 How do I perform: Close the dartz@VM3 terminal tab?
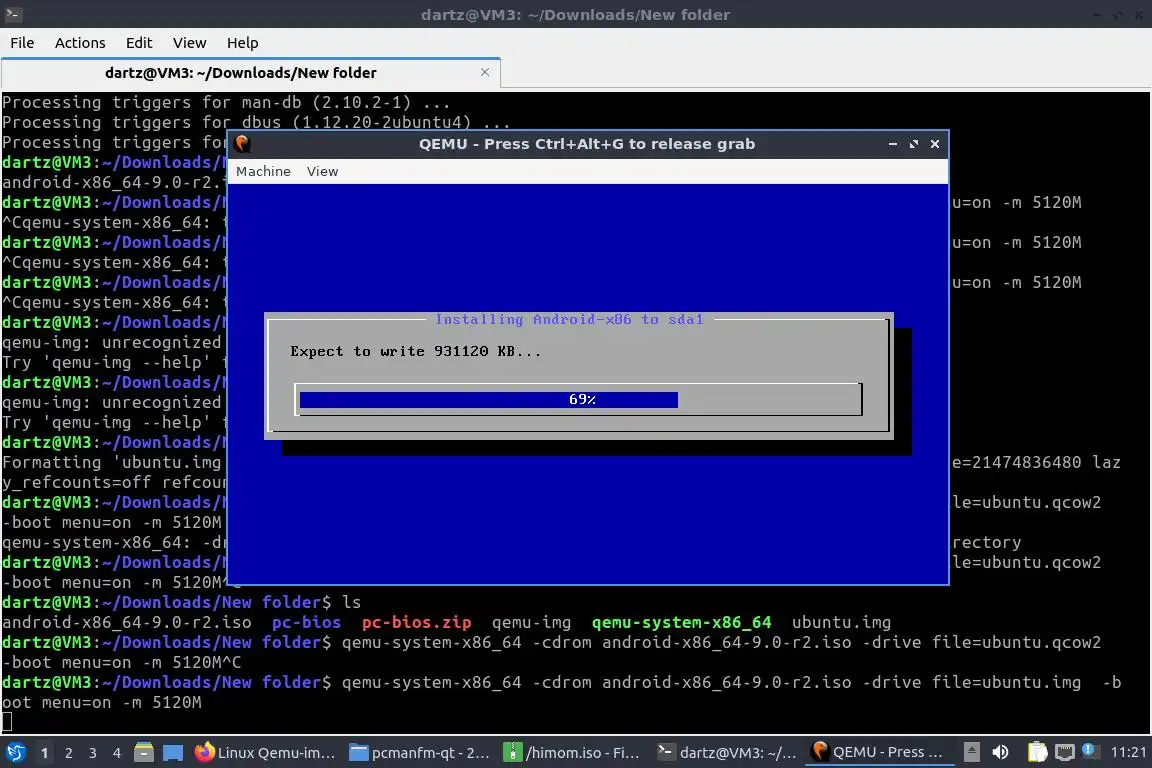[485, 72]
